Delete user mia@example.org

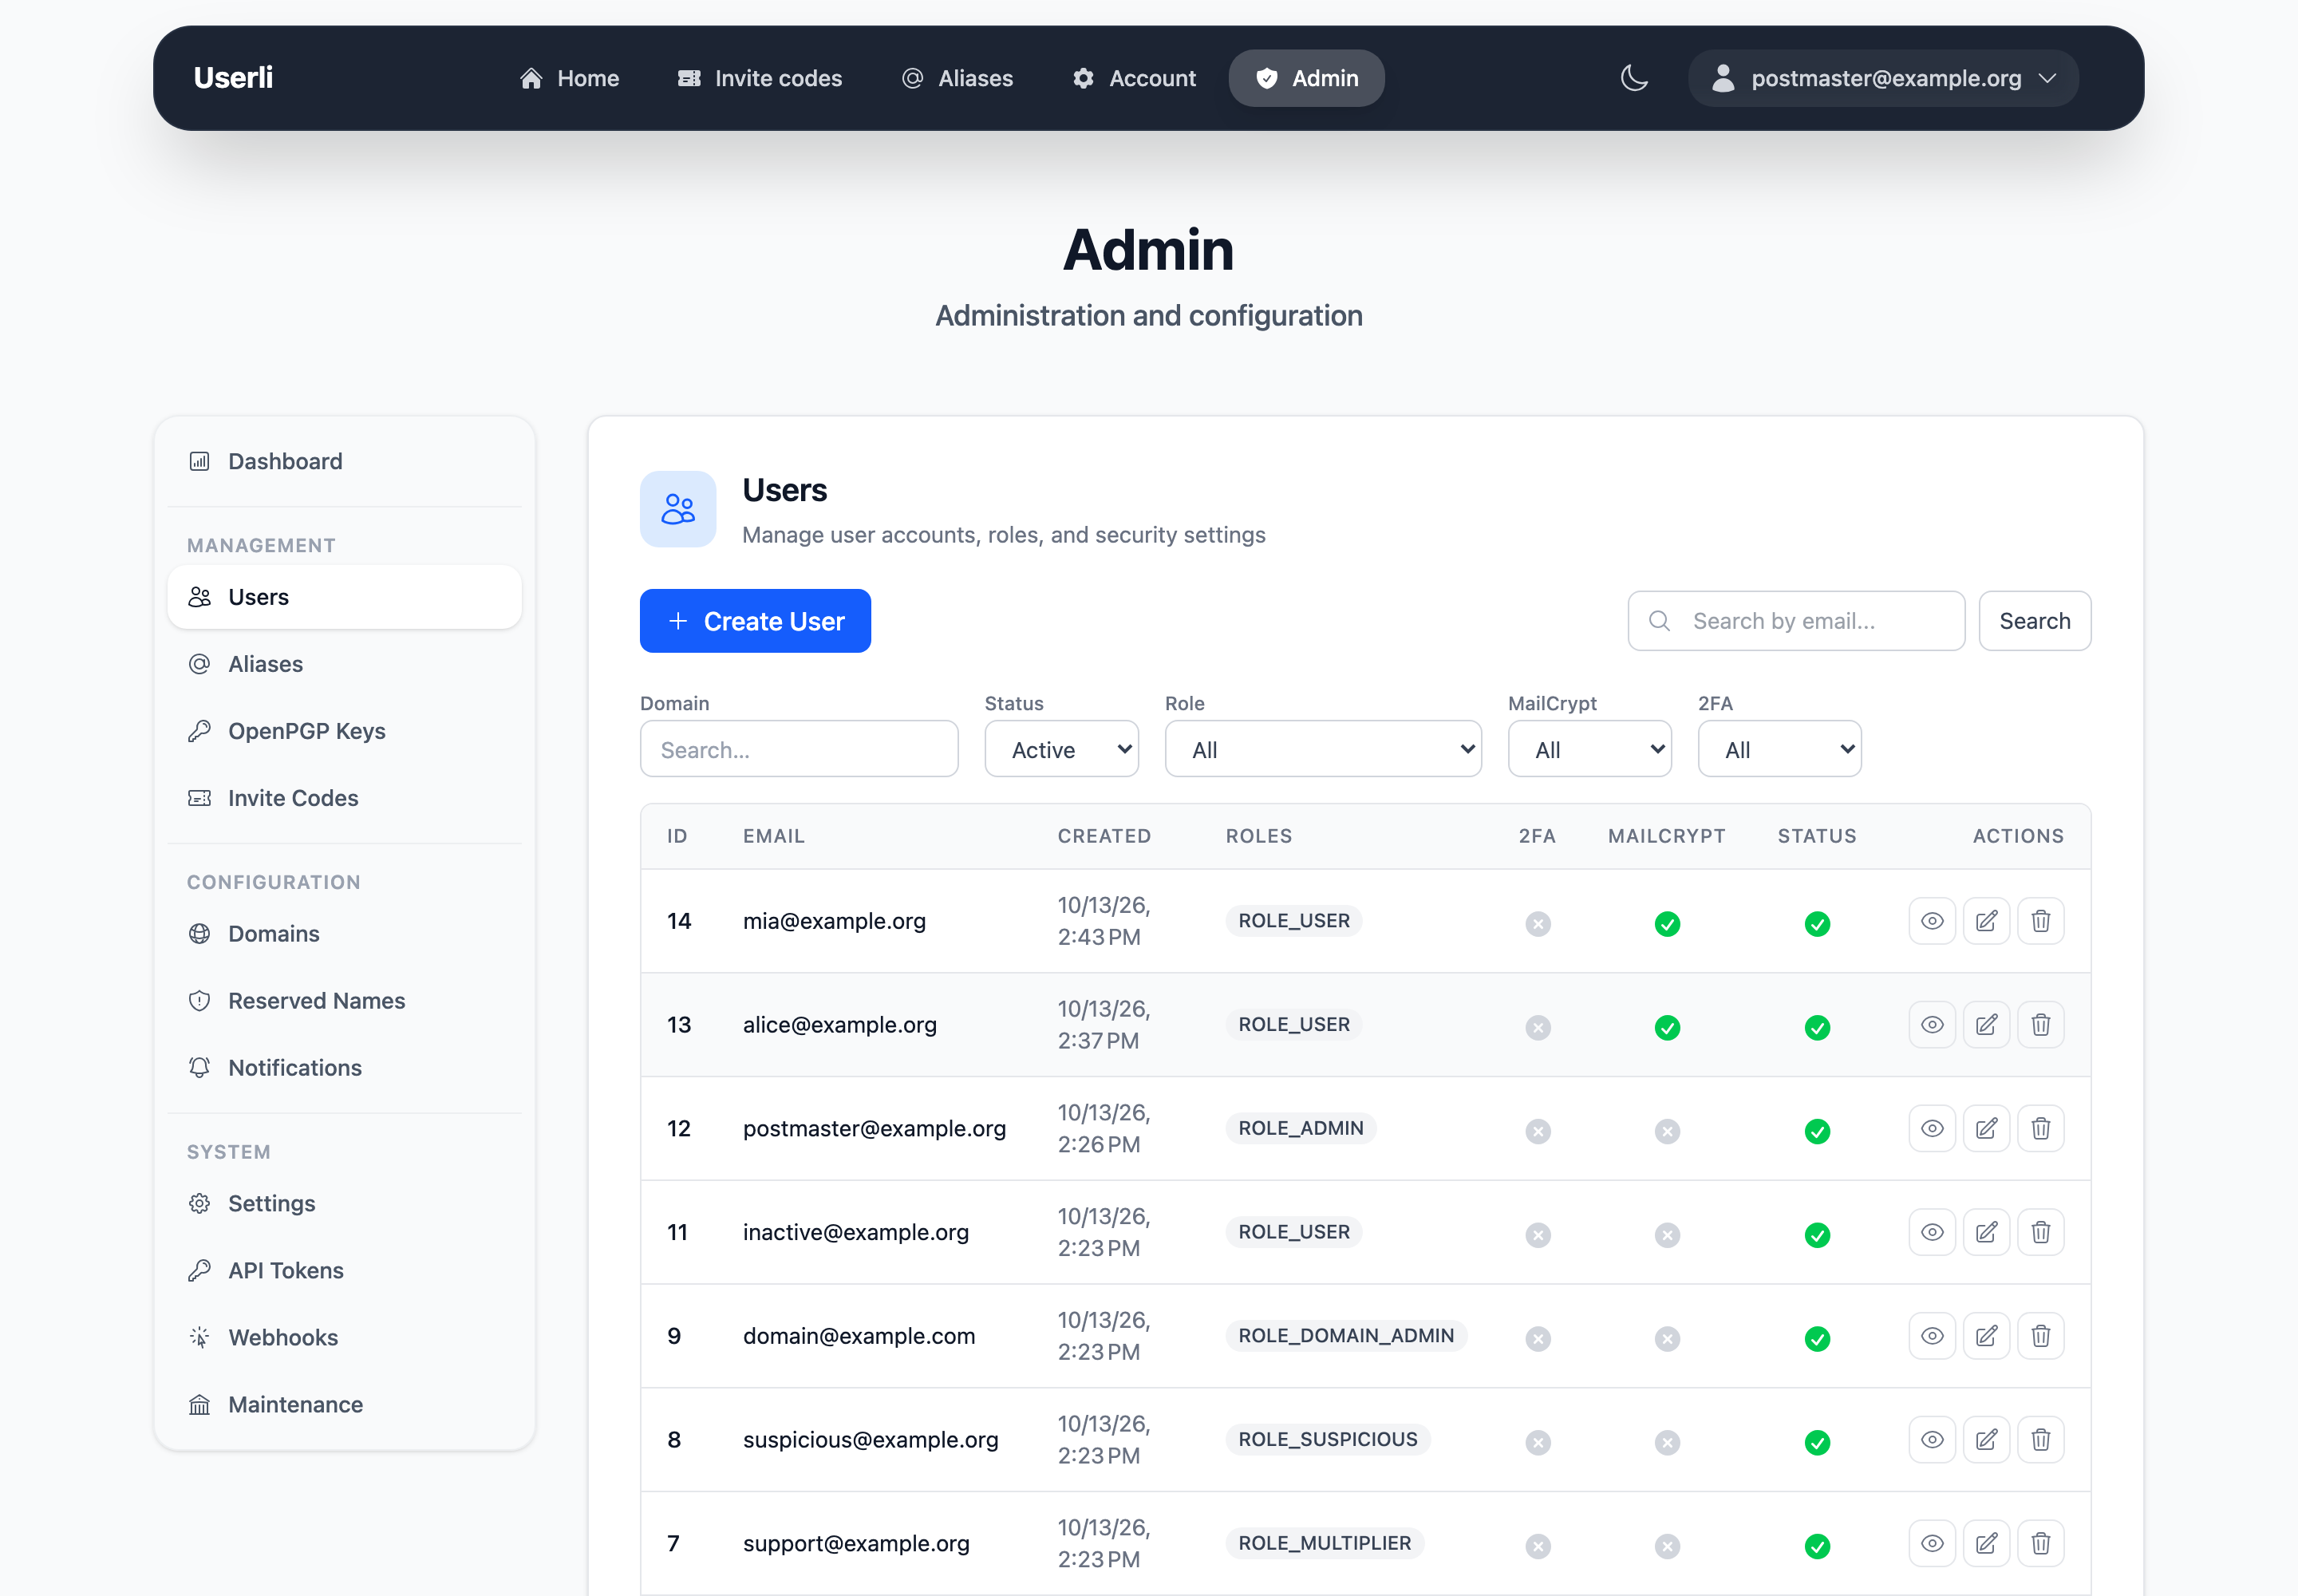(2040, 921)
